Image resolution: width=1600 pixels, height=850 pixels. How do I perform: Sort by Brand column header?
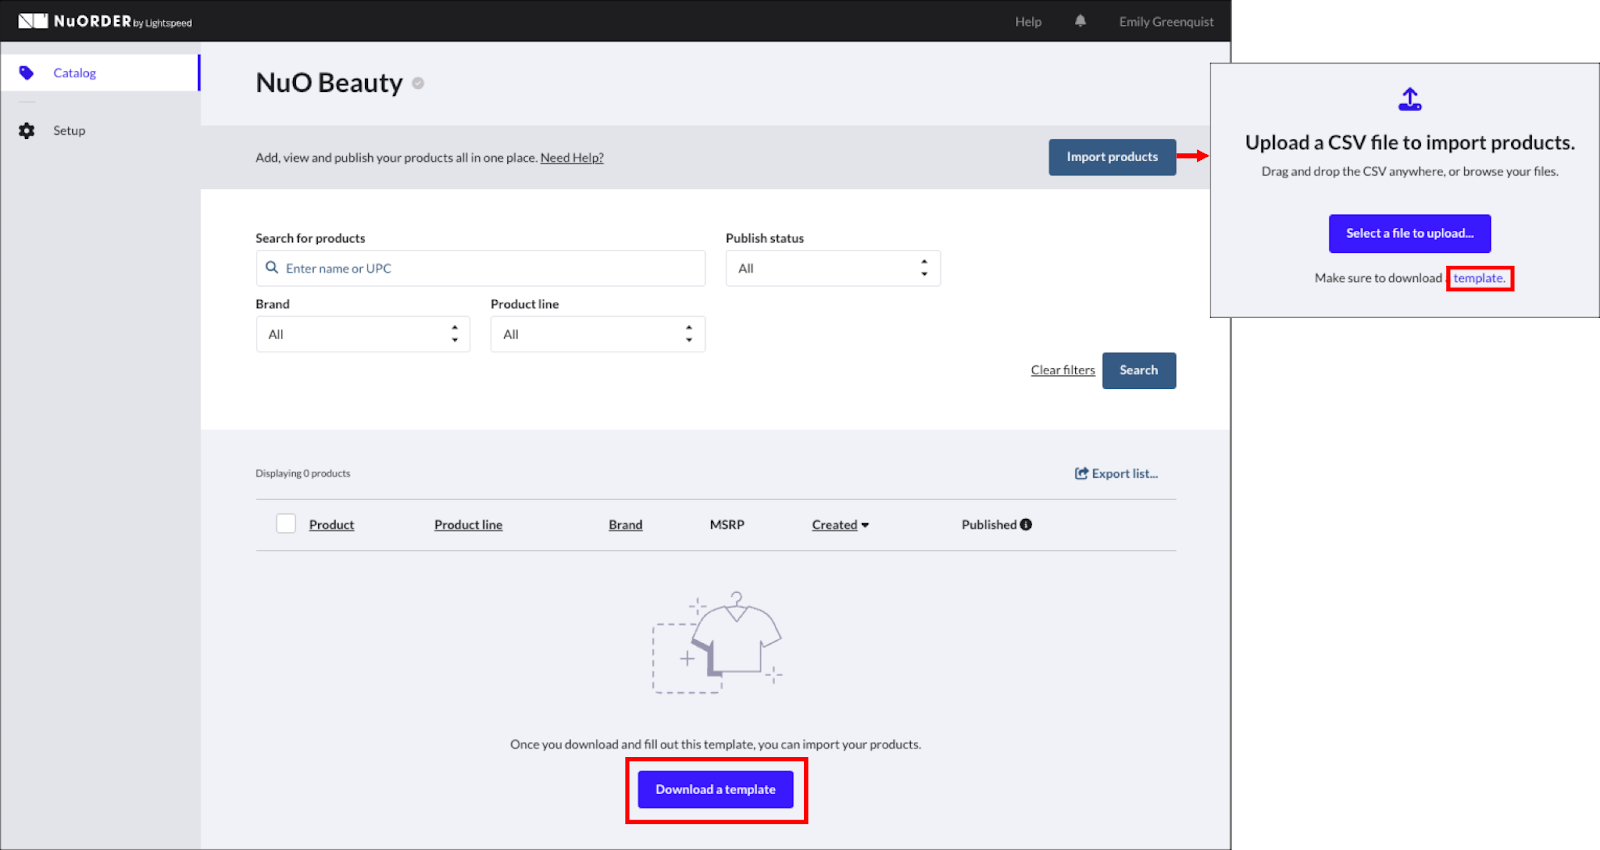[x=626, y=525]
